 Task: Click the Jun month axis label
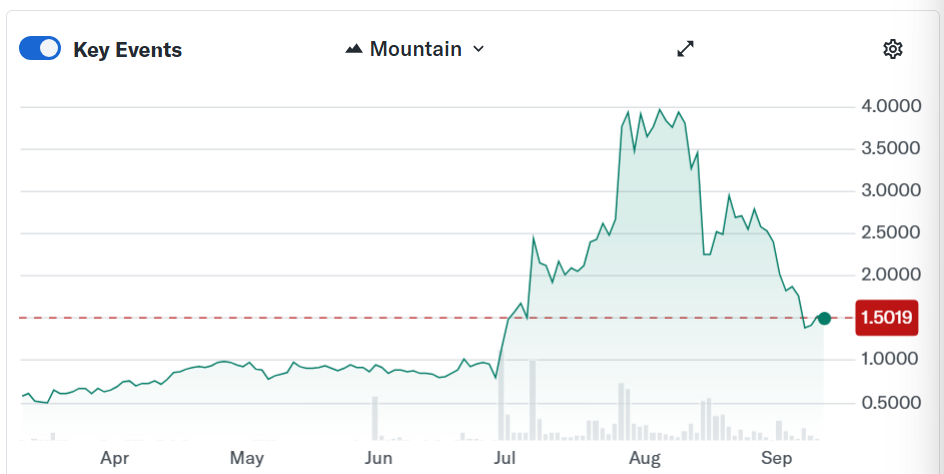[378, 458]
